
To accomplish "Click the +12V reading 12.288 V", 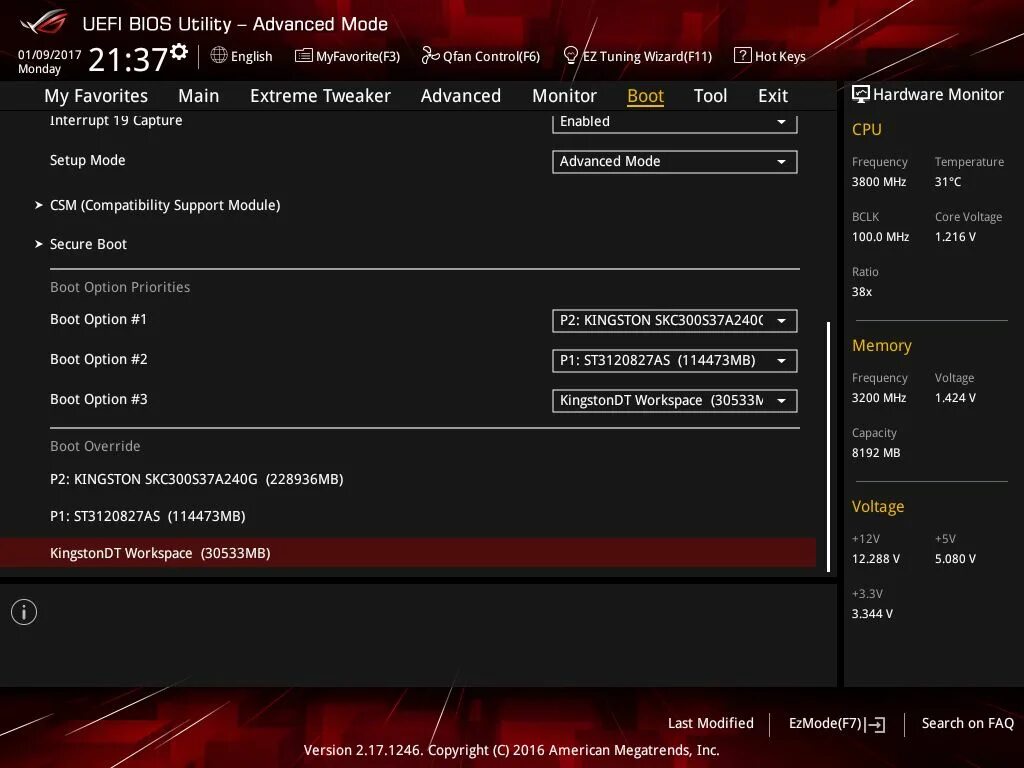I will pos(876,559).
